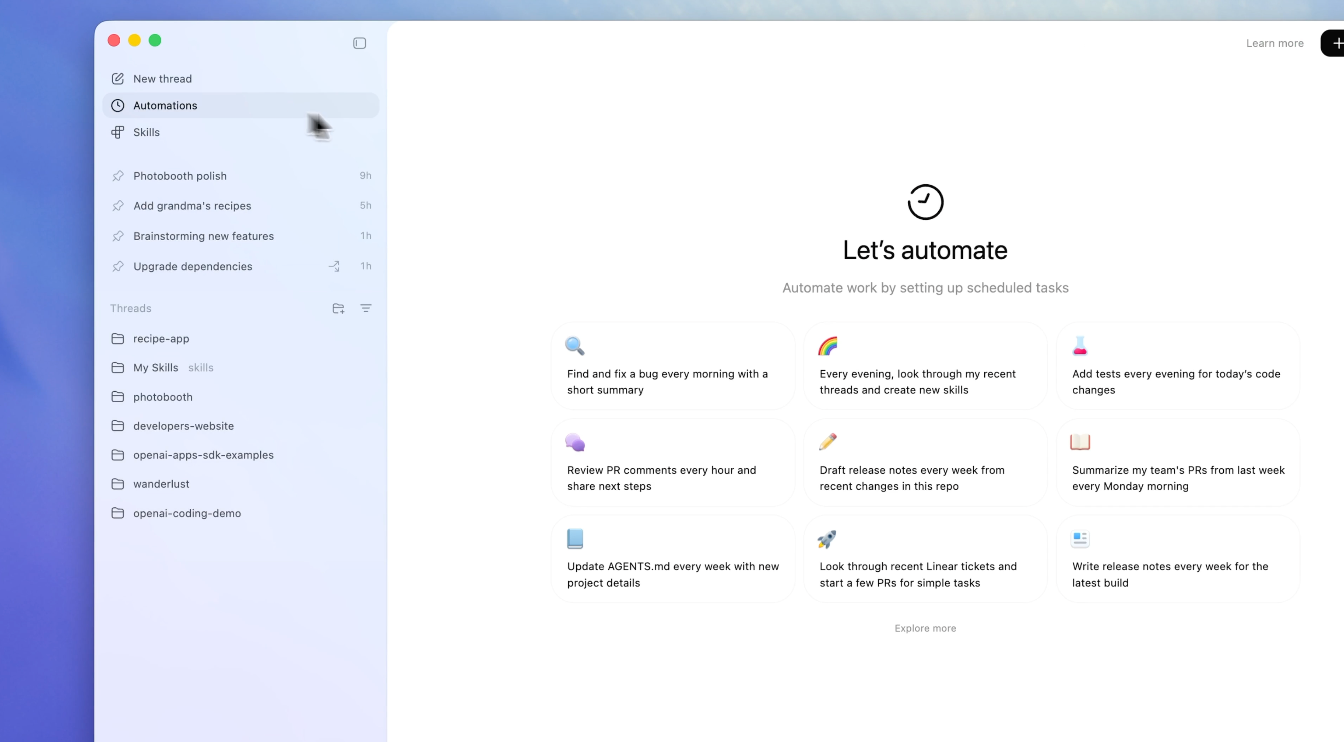This screenshot has width=1344, height=742.
Task: Select Skills in the sidebar
Action: pyautogui.click(x=146, y=132)
